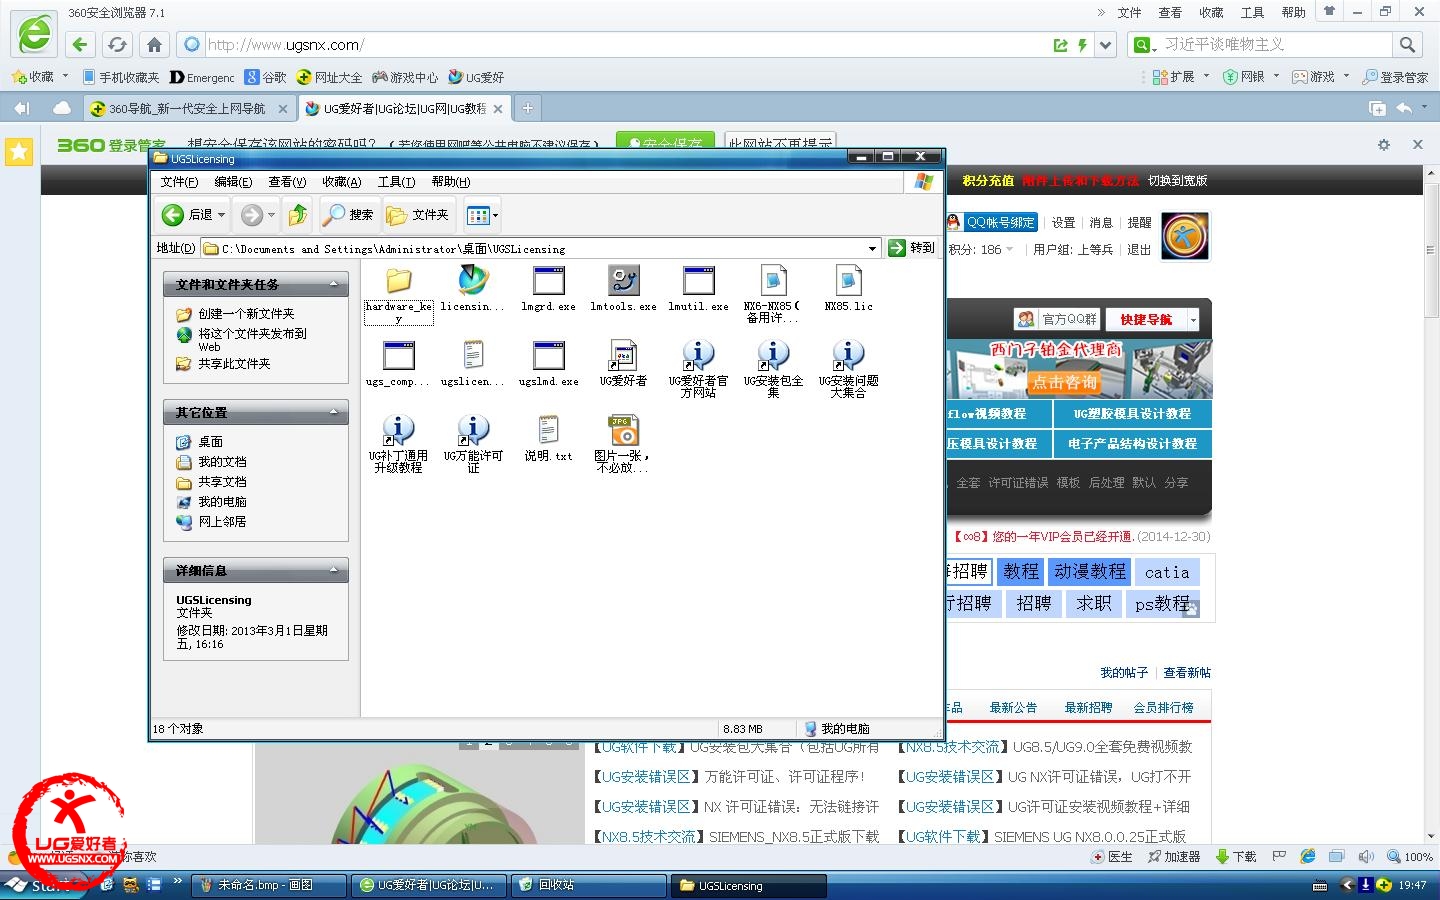Open the Explorer 工具(T) menu
Screen dimensions: 1440x900
point(396,182)
